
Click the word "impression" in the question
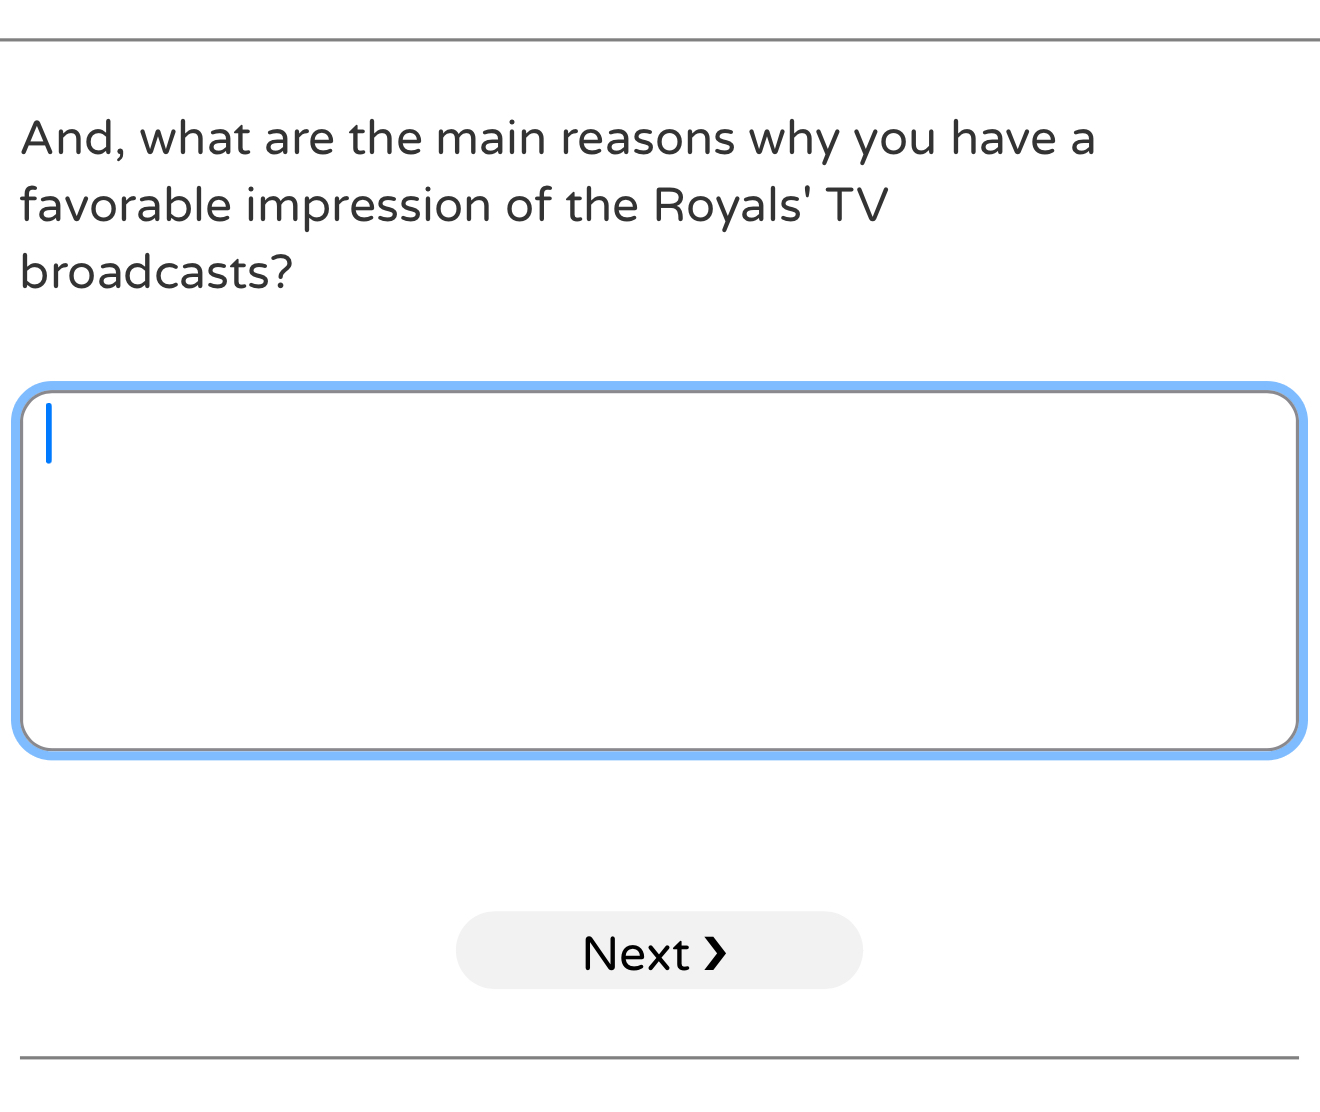coord(369,205)
